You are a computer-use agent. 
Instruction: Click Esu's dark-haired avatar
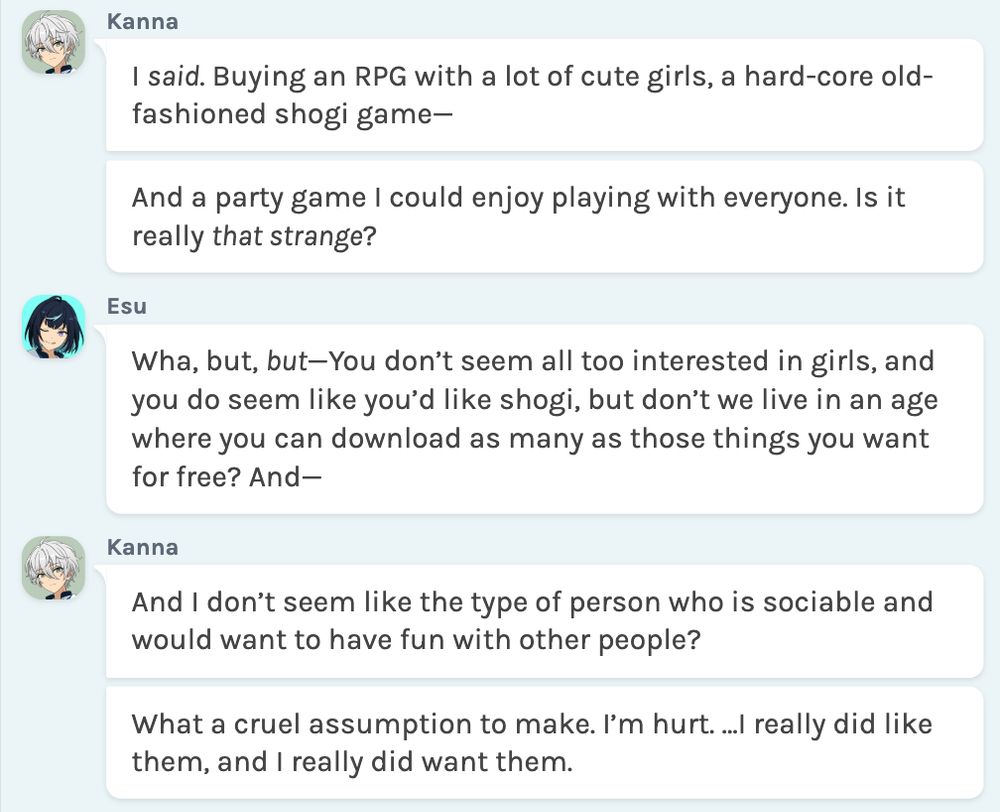[x=53, y=326]
